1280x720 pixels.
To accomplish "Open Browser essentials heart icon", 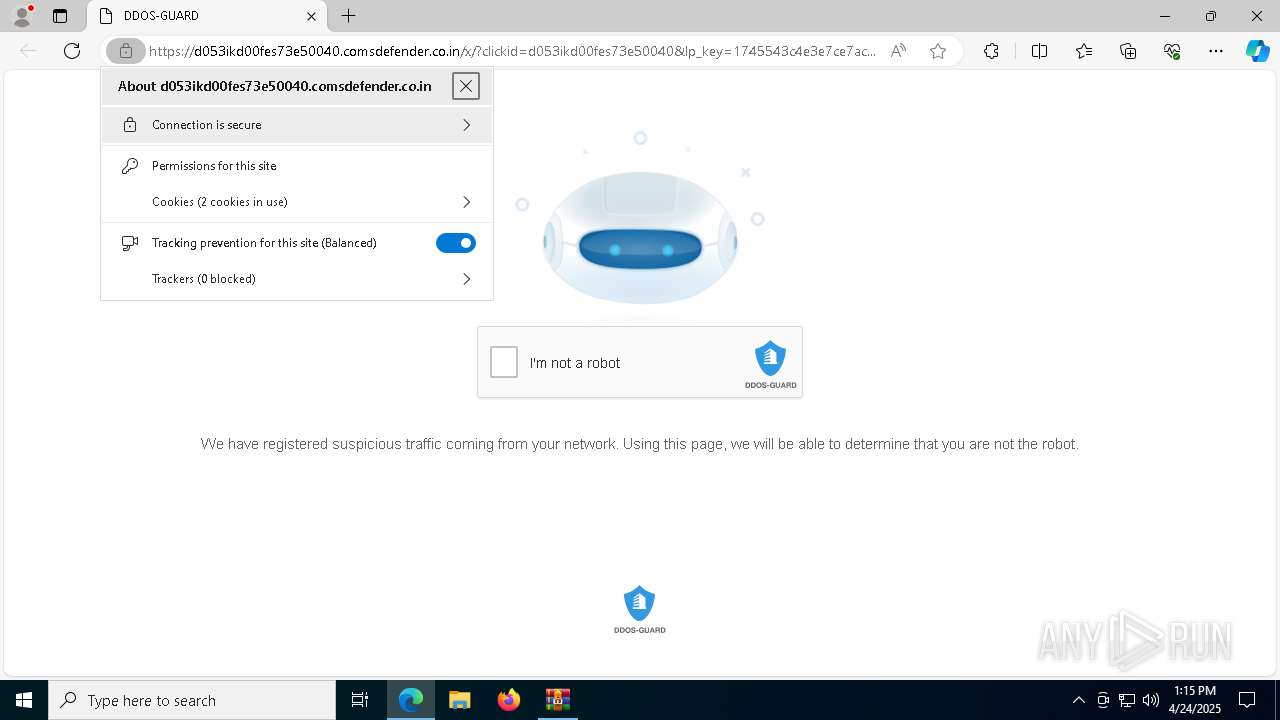I will tap(1172, 51).
